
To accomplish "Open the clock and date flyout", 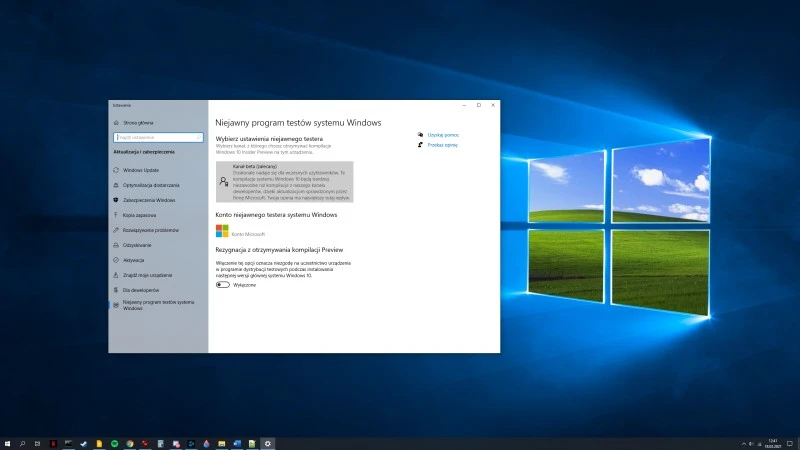I will tap(772, 444).
